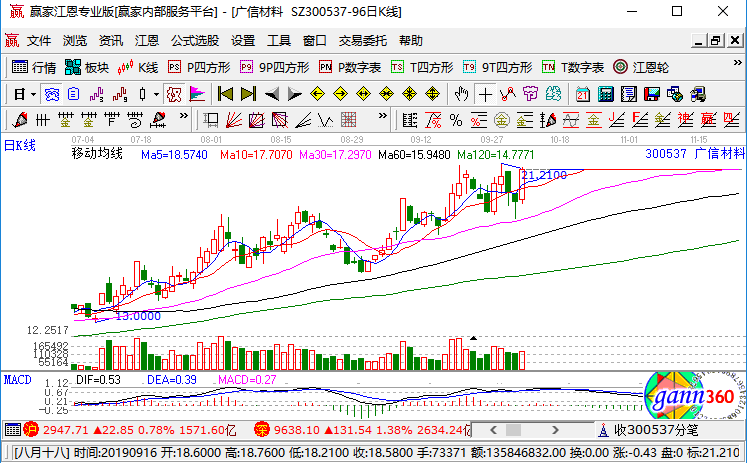This screenshot has height=463, width=747.
Task: Select the red Gann fan tool
Action: (x=233, y=120)
